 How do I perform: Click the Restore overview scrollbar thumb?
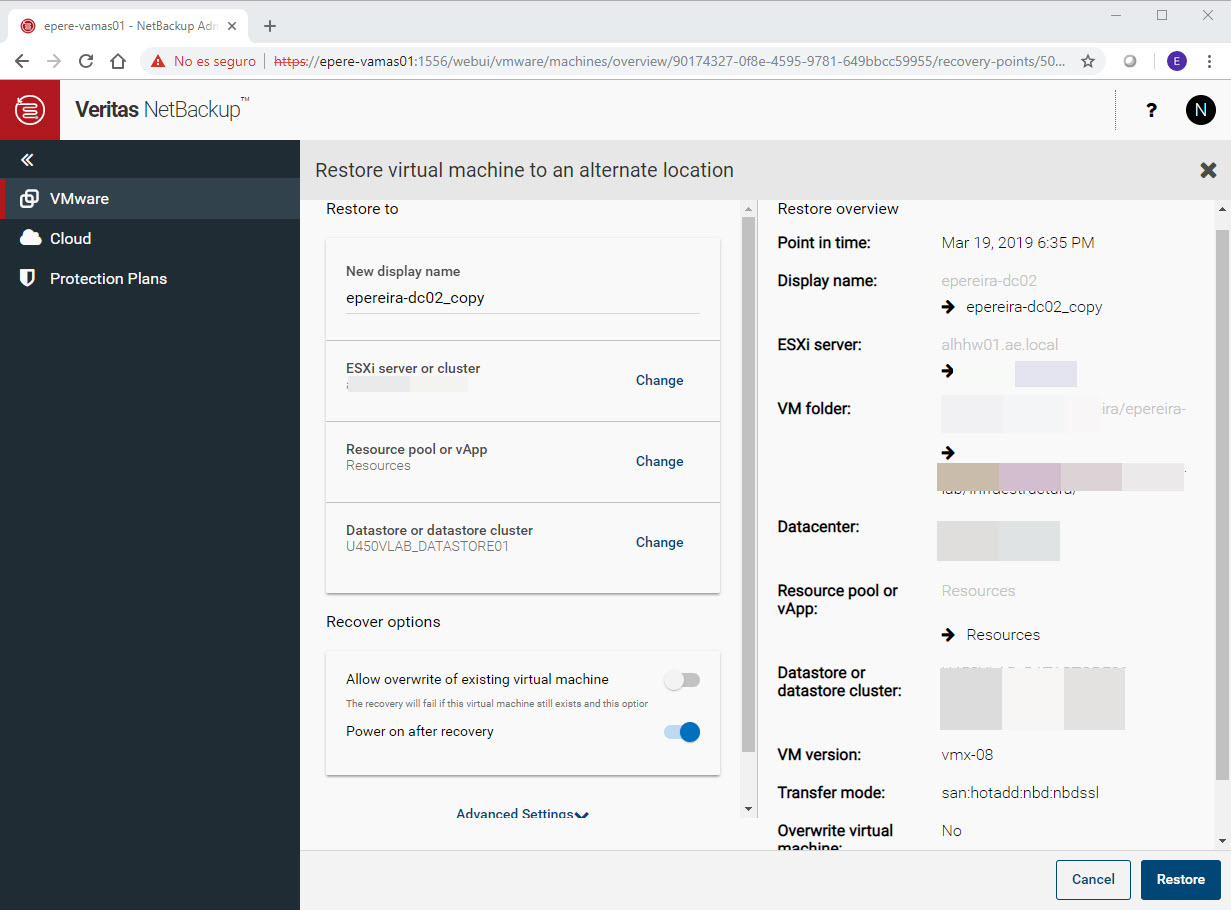click(1222, 504)
